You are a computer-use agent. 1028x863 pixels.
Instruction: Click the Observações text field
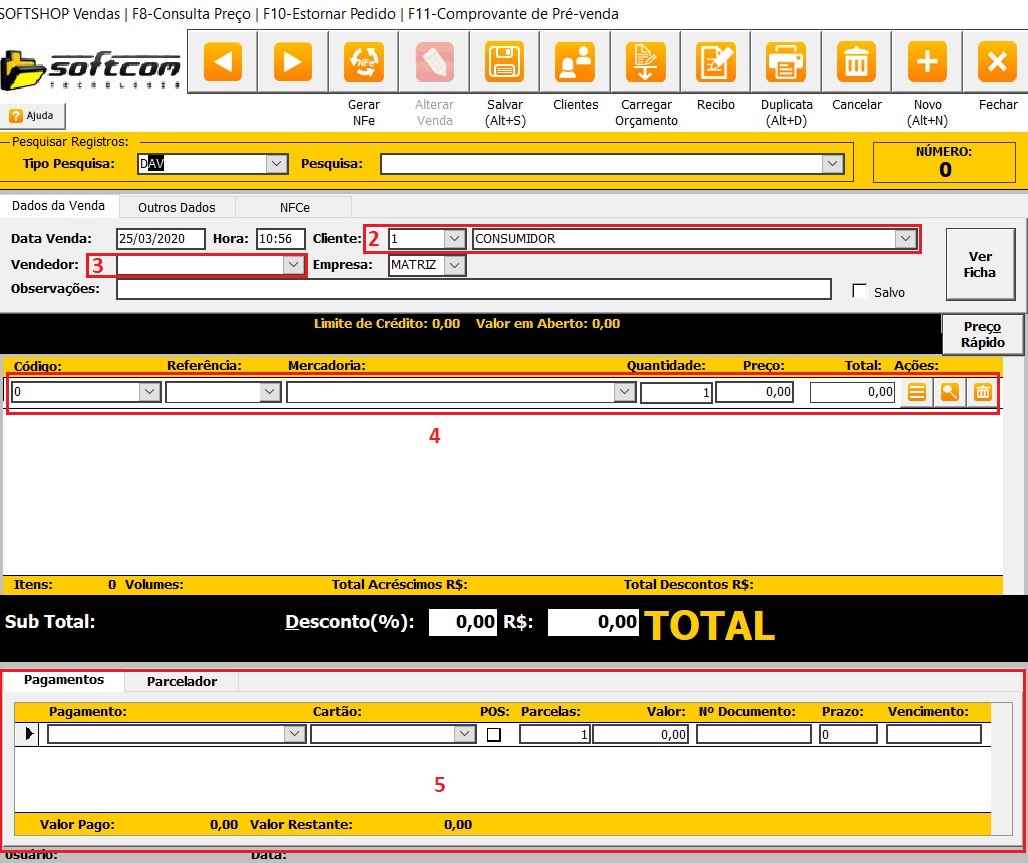click(473, 289)
